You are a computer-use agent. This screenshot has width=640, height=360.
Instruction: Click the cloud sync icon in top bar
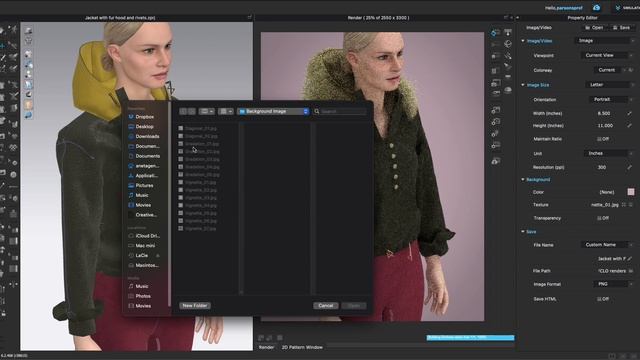pos(596,8)
